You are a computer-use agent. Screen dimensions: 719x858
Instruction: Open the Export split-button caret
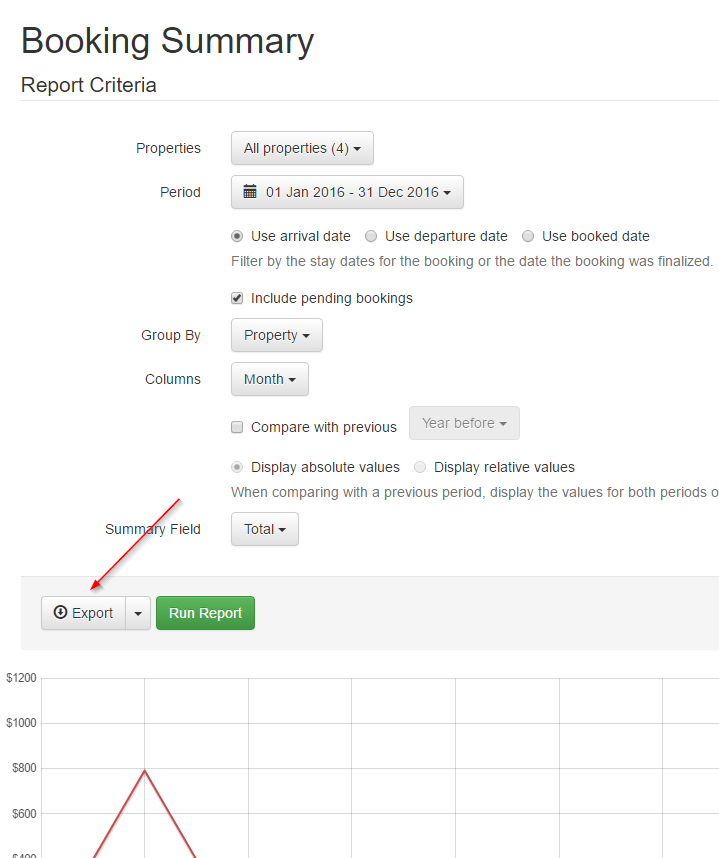[138, 613]
